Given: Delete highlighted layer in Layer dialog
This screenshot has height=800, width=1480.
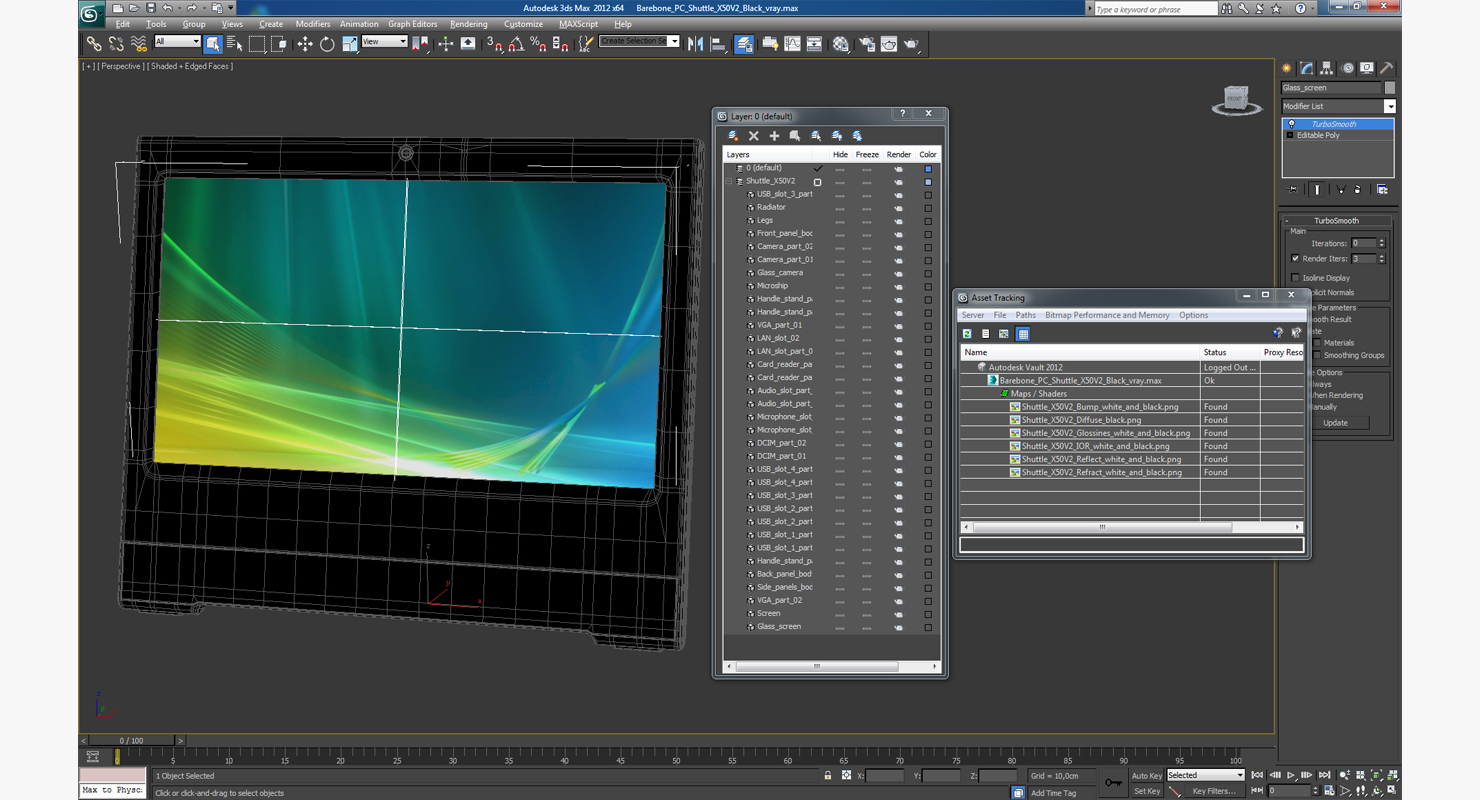Looking at the screenshot, I should coord(754,136).
